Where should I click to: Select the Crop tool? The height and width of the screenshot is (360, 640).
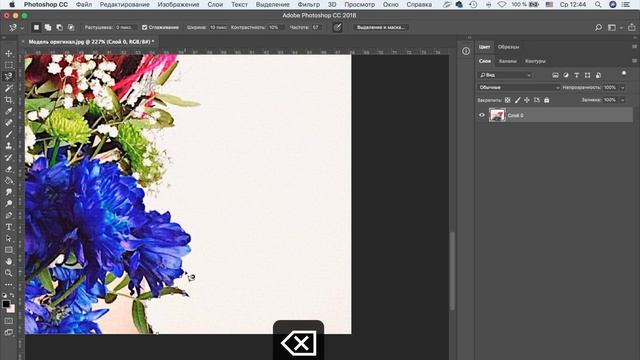point(9,100)
